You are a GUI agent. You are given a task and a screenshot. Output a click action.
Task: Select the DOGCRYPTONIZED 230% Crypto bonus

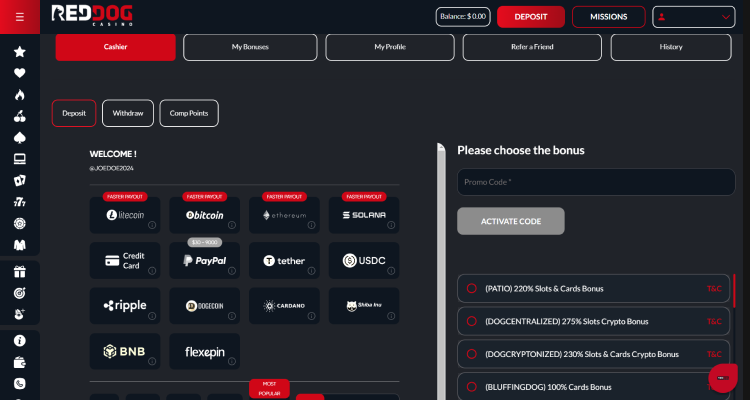point(472,354)
